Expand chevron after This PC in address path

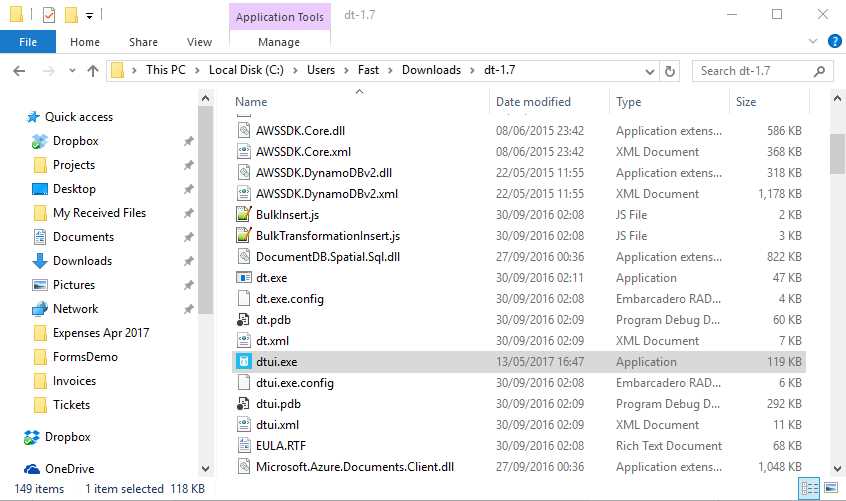pos(197,71)
